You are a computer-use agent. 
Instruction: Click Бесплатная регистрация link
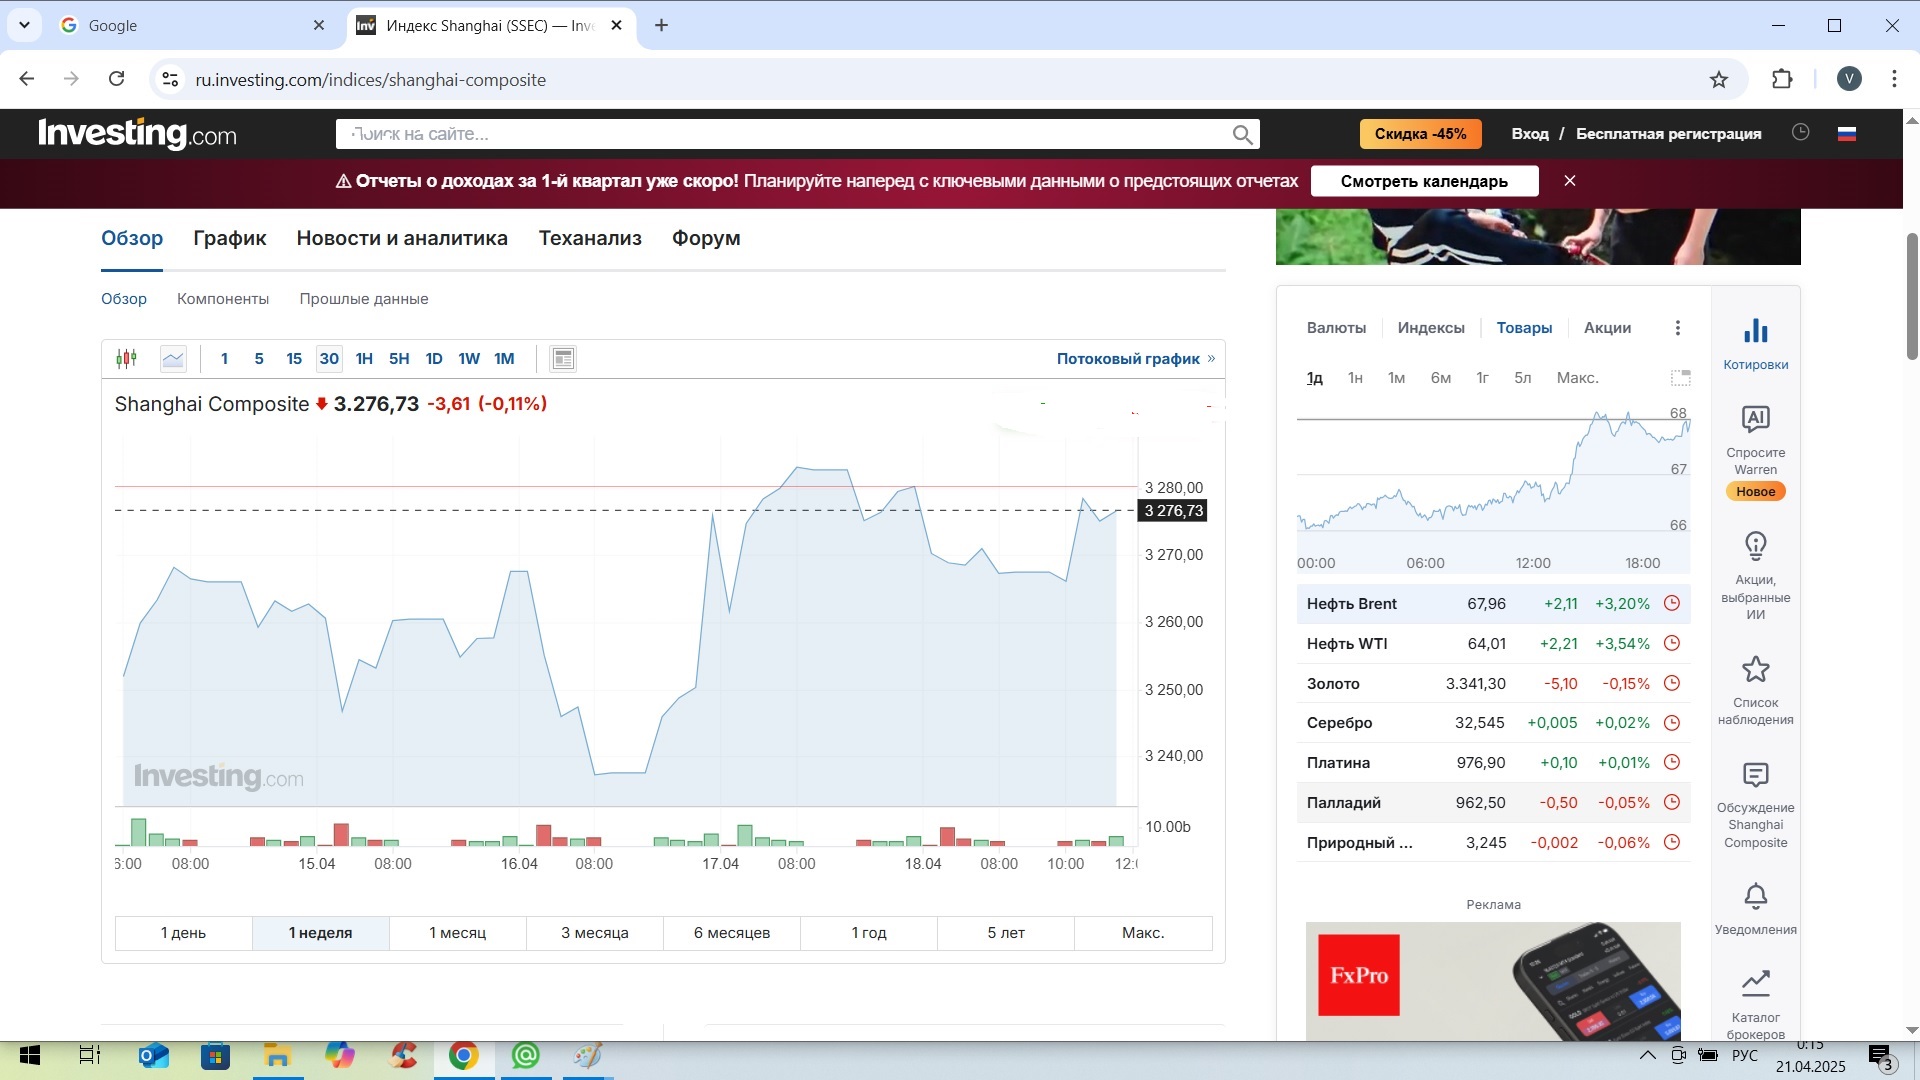click(1668, 134)
